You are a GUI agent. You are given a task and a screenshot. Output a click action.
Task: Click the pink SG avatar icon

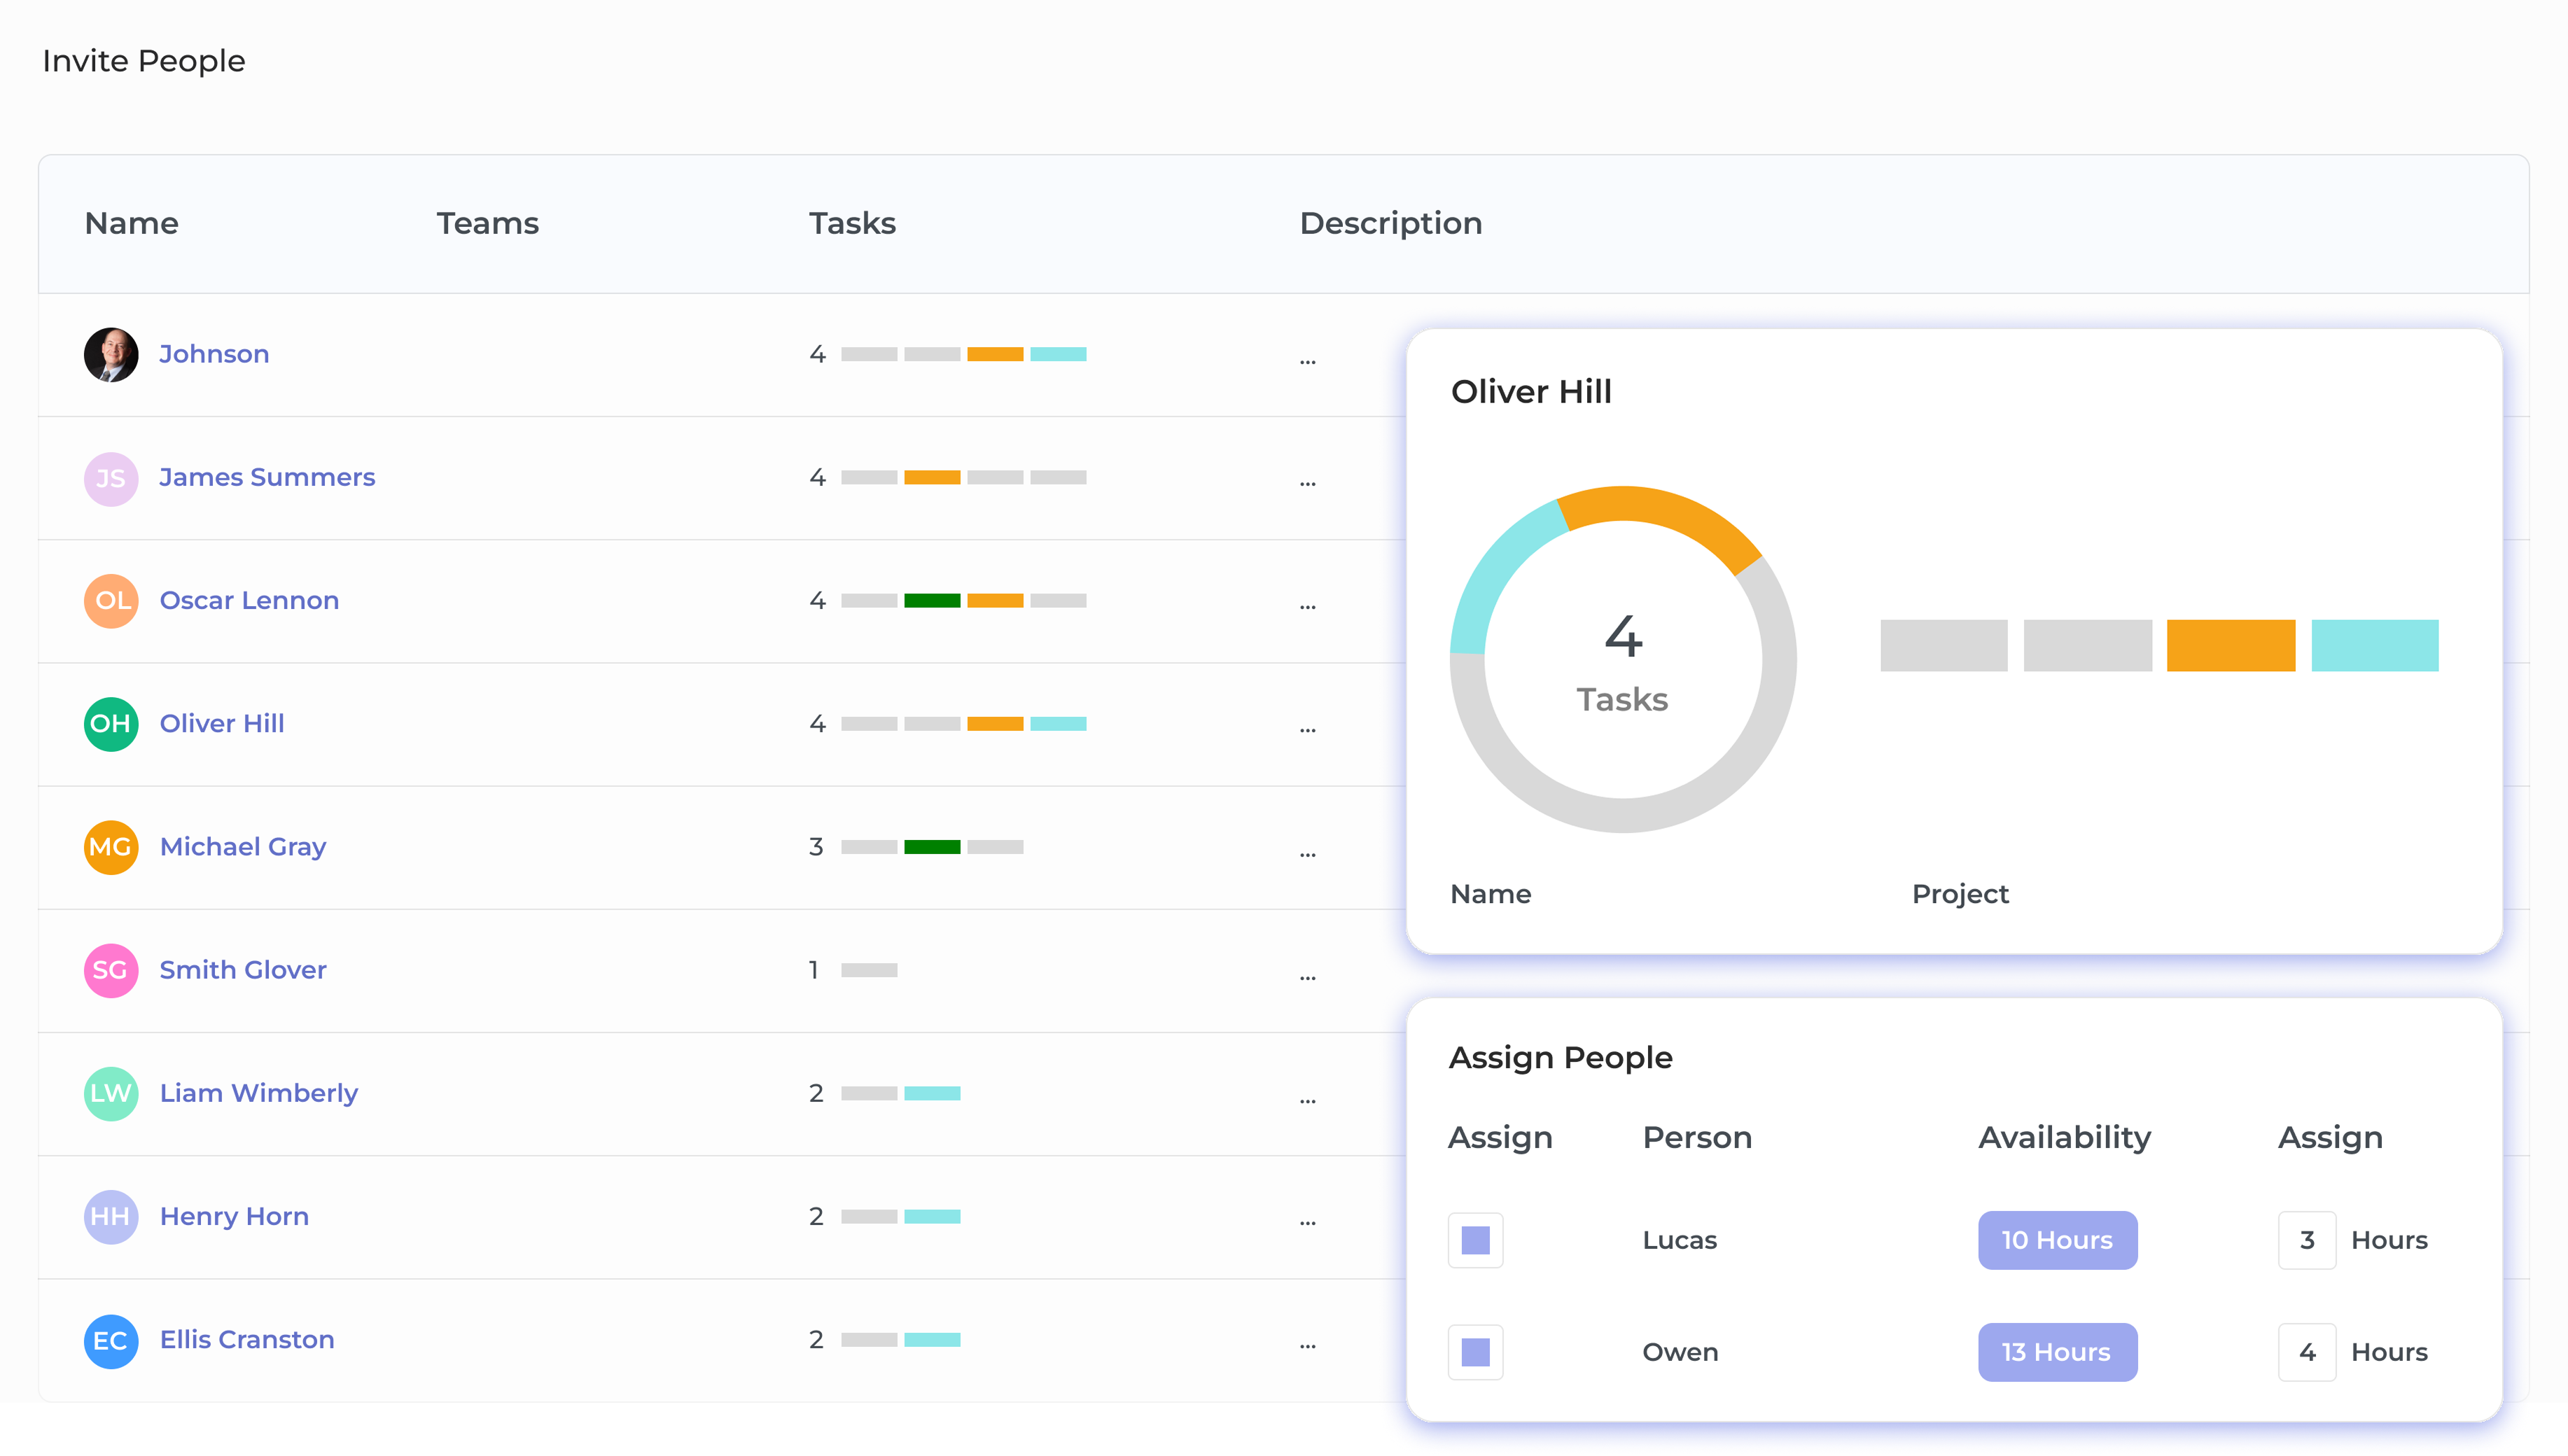[x=111, y=970]
